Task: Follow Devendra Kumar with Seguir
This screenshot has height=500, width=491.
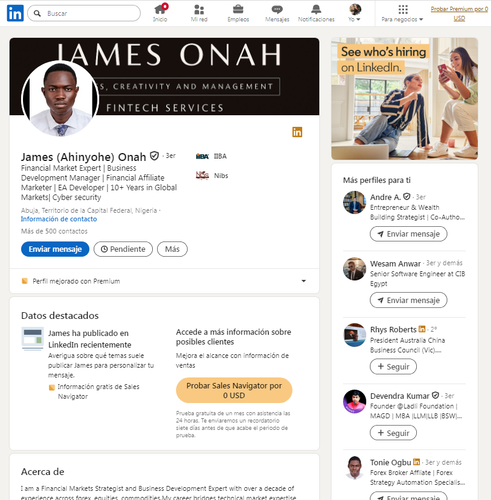Action: (x=393, y=433)
